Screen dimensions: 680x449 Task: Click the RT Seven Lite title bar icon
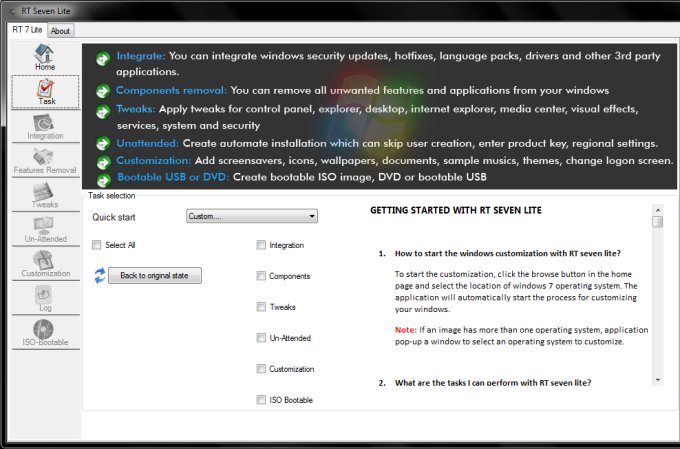tap(12, 11)
